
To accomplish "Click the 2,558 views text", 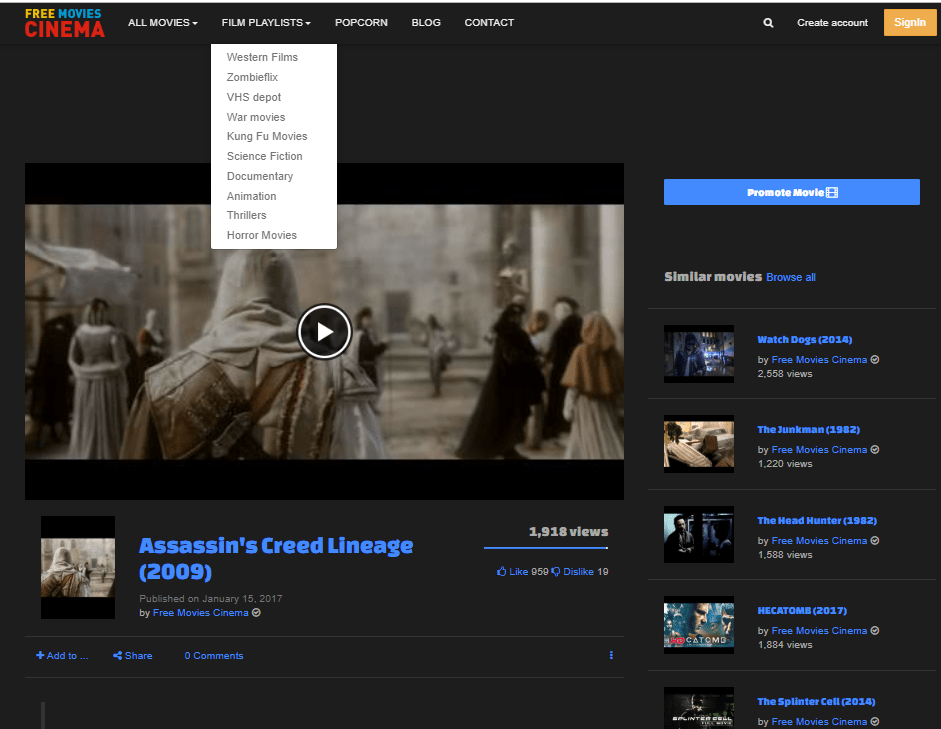I will [x=785, y=374].
